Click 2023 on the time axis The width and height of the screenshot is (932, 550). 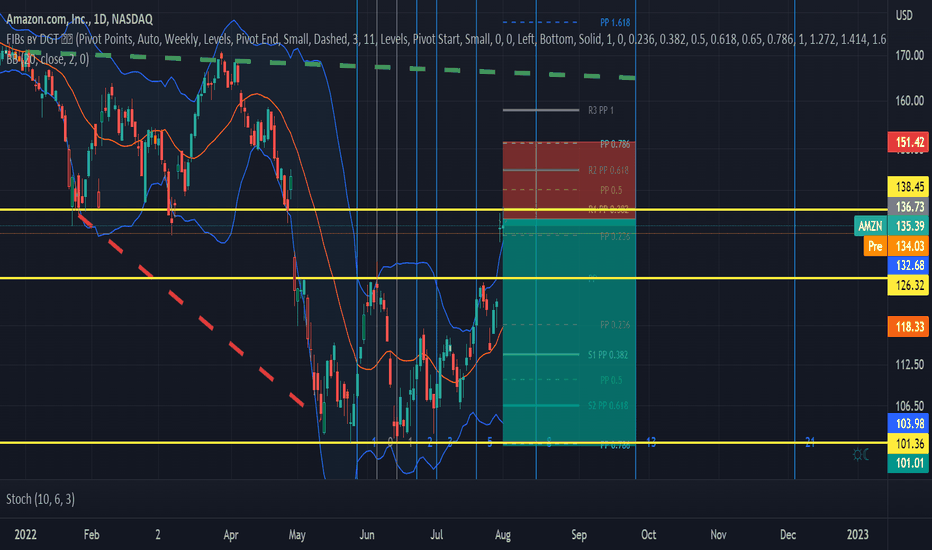tap(858, 535)
